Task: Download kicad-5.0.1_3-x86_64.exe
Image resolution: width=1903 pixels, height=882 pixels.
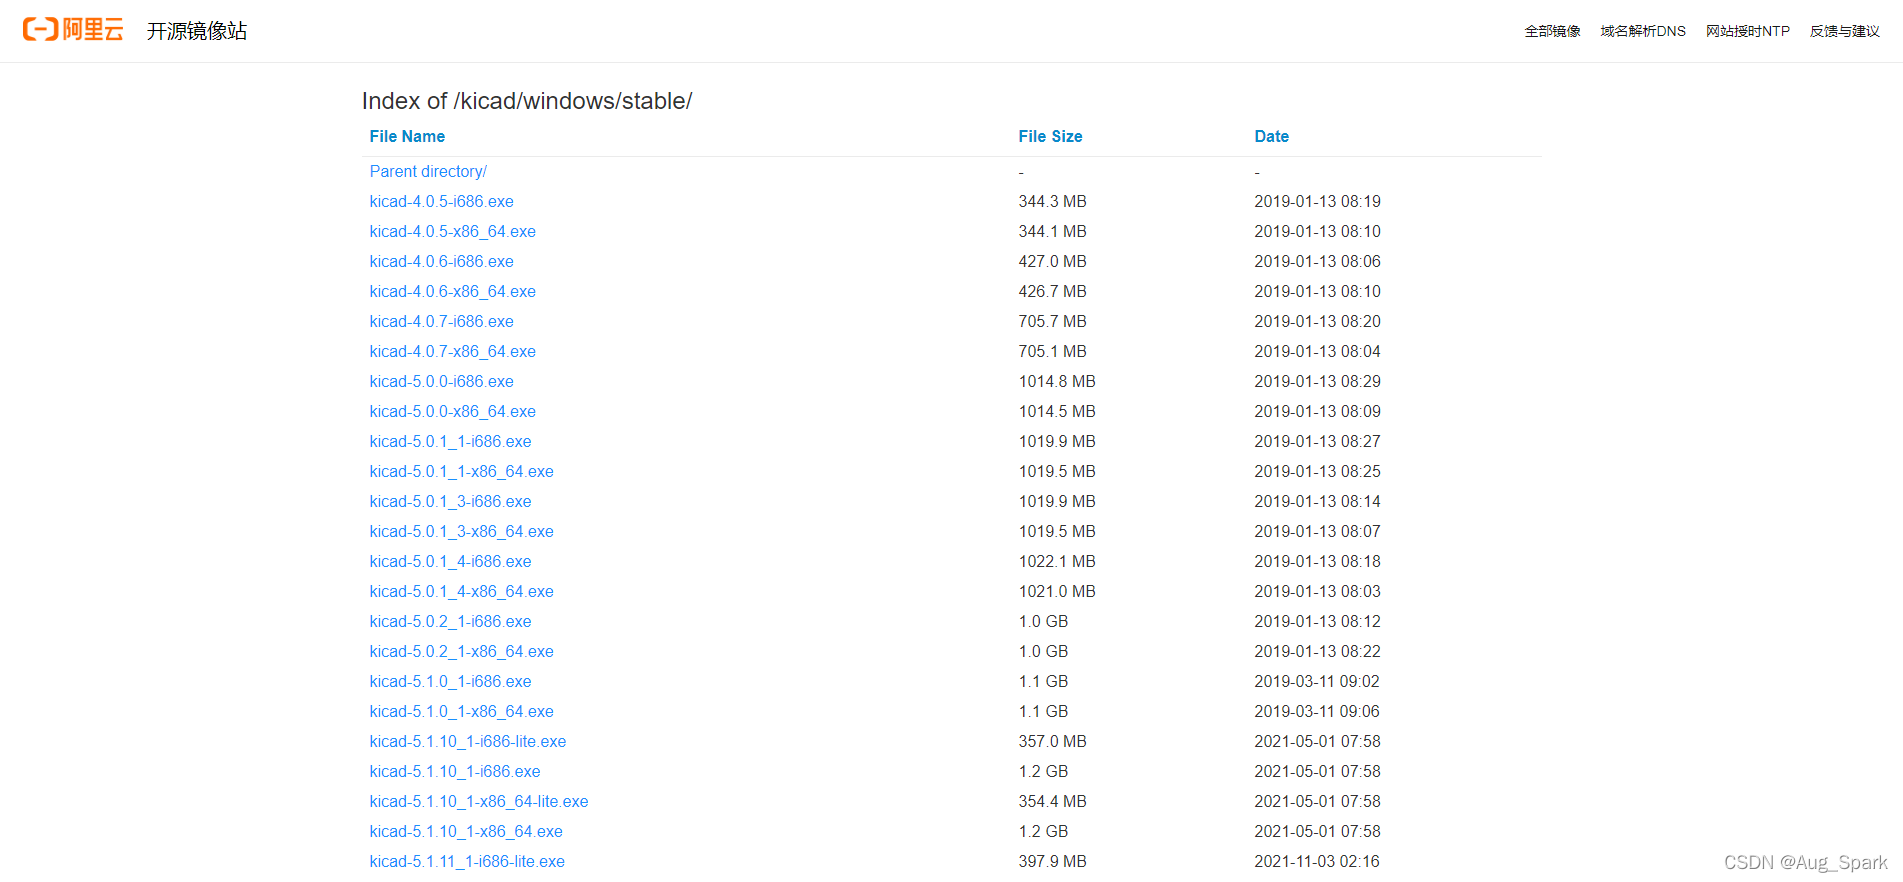Action: (461, 531)
